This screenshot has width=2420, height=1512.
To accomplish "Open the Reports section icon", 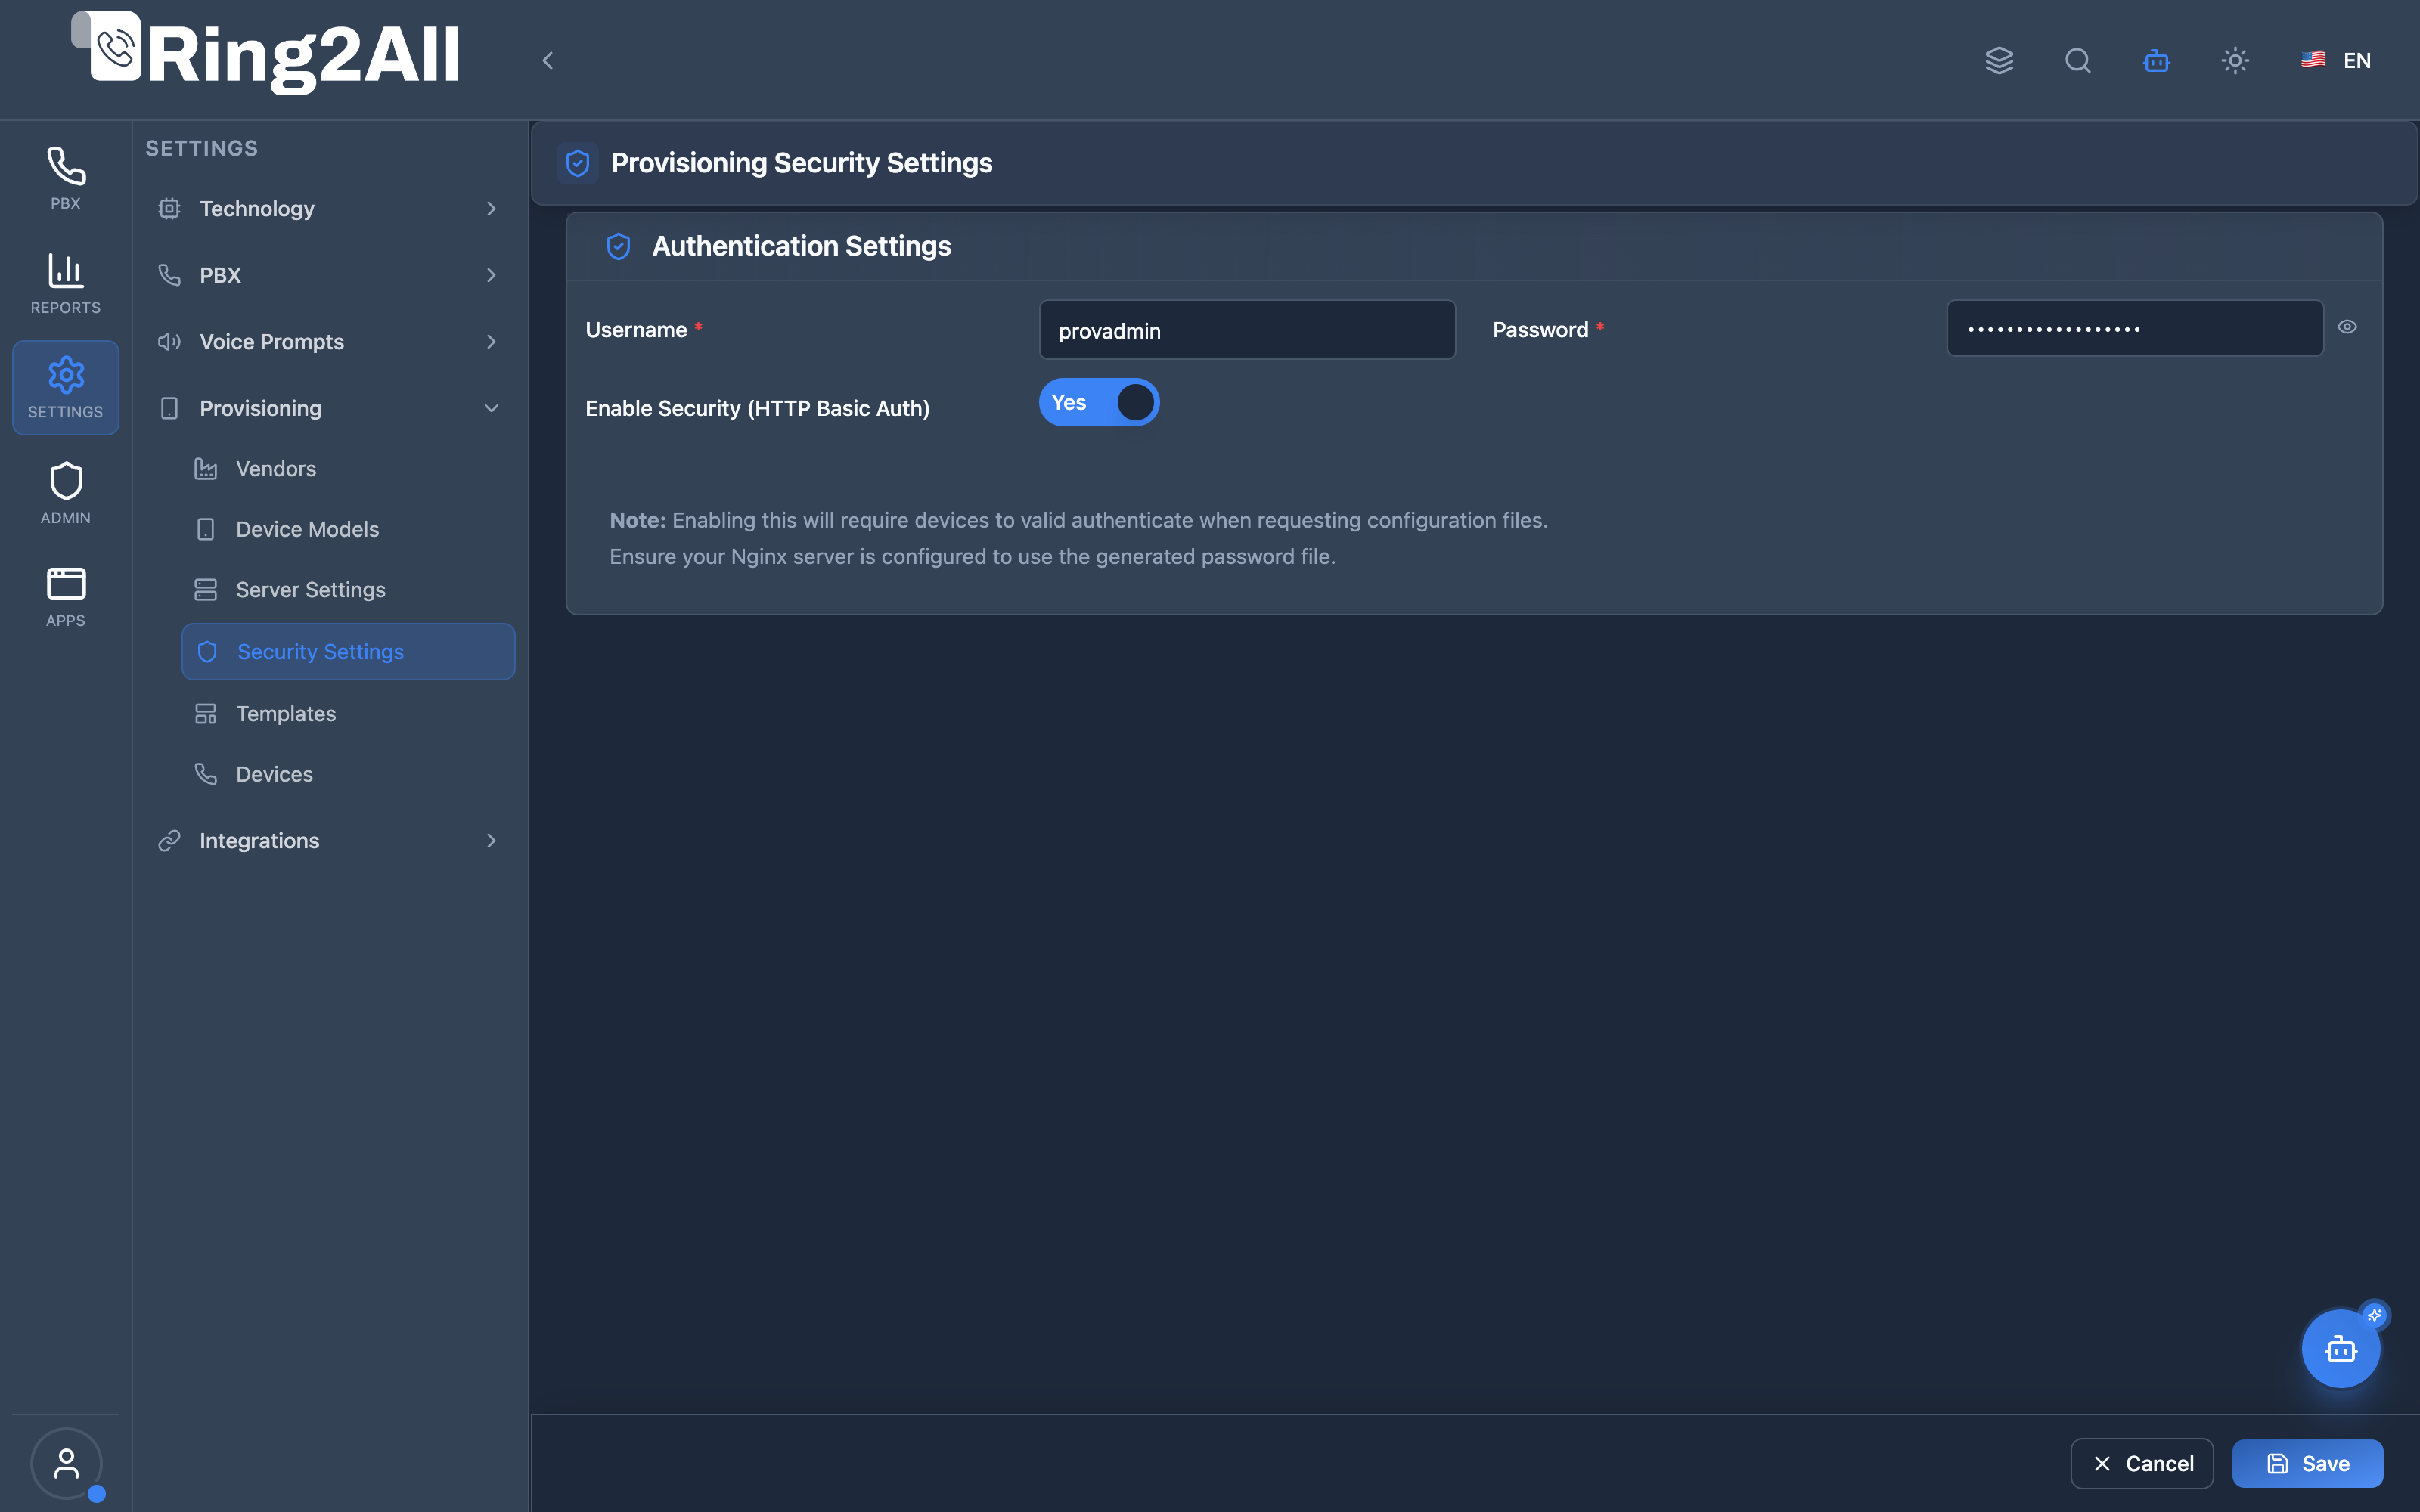I will 66,283.
